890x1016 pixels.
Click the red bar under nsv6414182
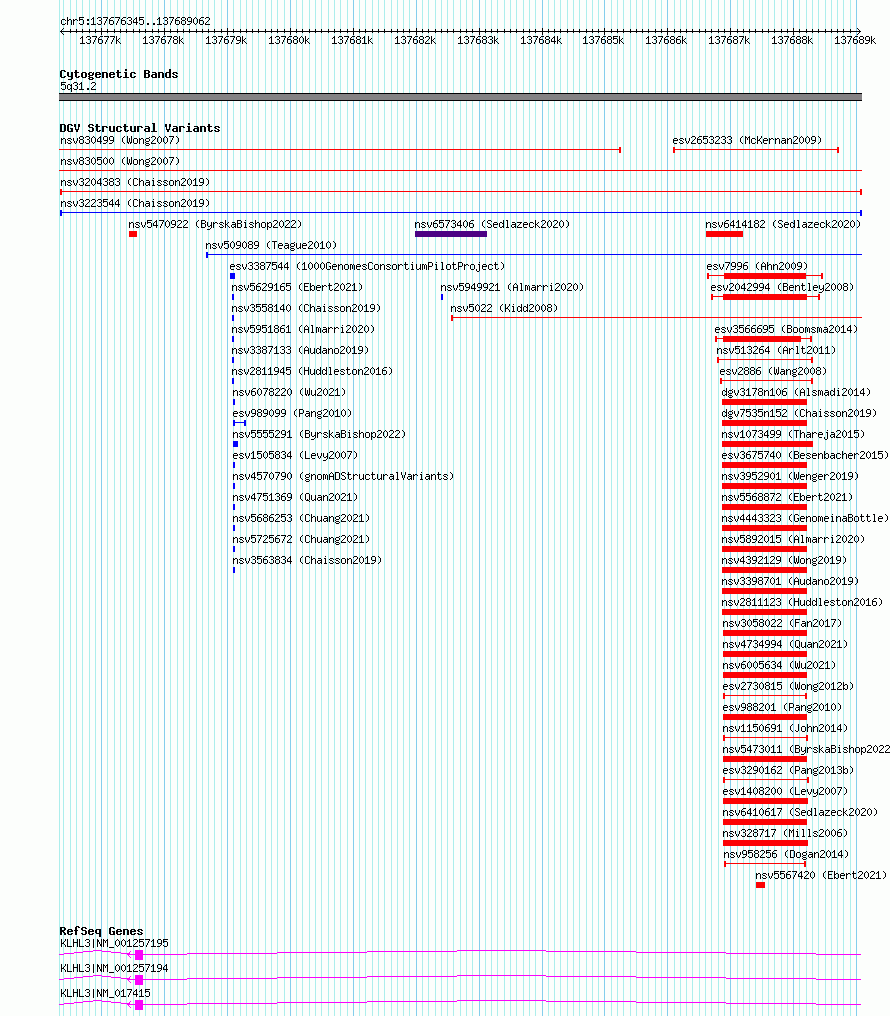pos(724,234)
